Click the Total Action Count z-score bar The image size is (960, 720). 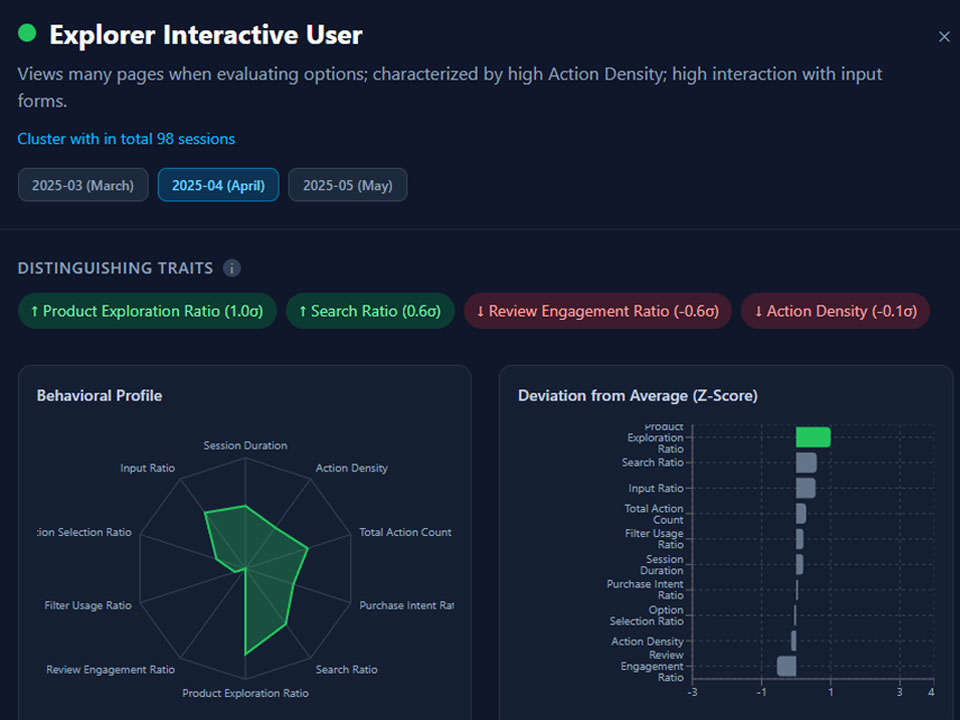click(x=801, y=514)
